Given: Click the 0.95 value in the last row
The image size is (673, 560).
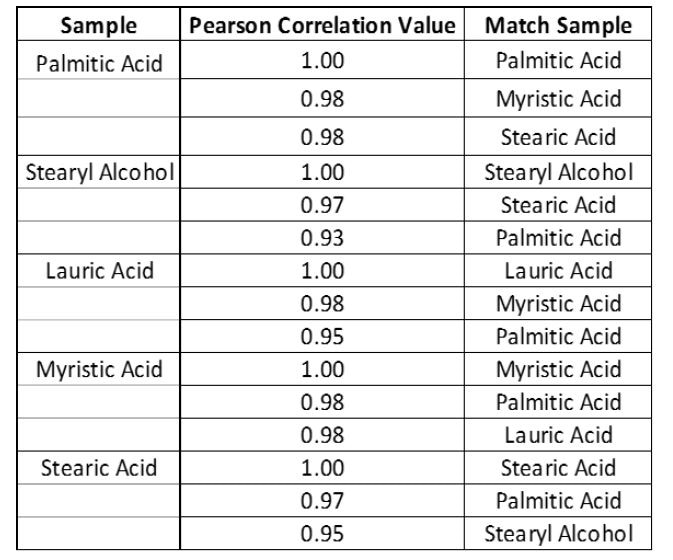Looking at the screenshot, I should 323,533.
